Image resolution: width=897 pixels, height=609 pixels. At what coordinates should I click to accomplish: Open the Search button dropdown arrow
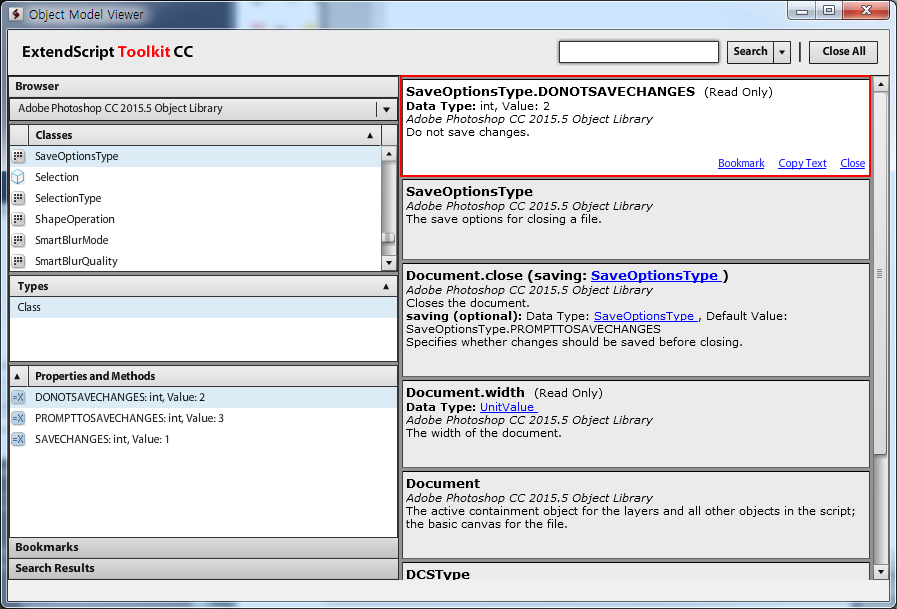tap(781, 52)
